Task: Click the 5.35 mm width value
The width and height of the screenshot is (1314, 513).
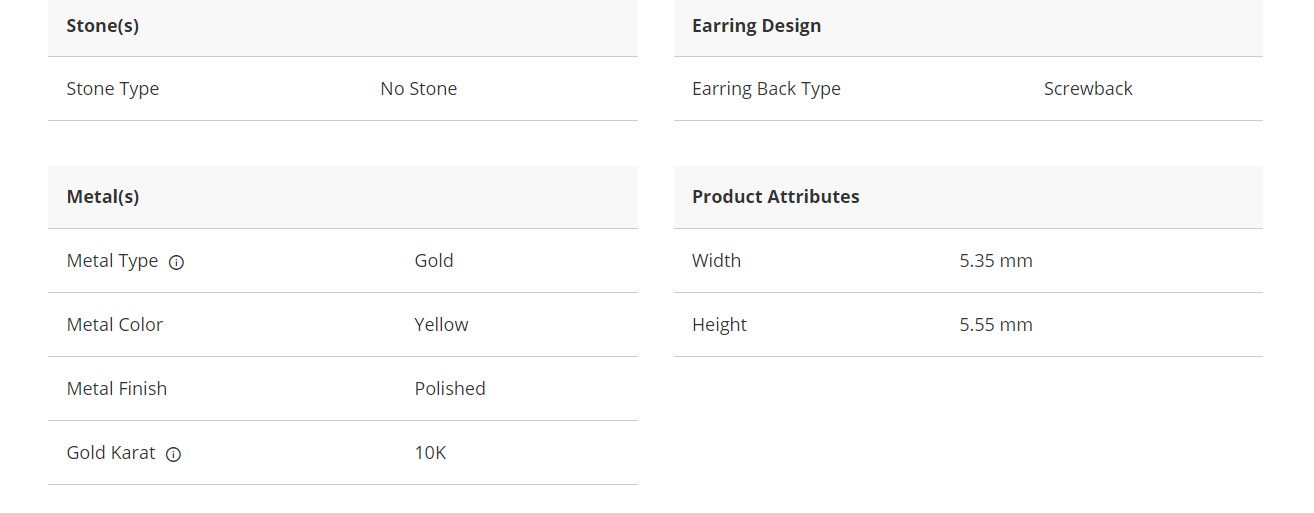Action: [995, 261]
